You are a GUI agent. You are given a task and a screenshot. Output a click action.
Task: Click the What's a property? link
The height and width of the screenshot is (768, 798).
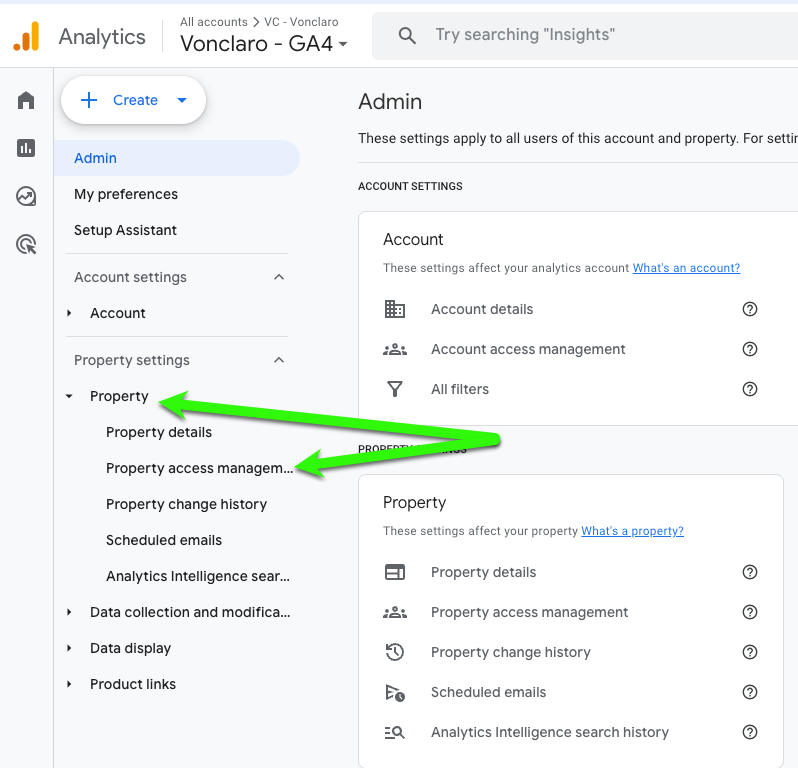coord(632,531)
